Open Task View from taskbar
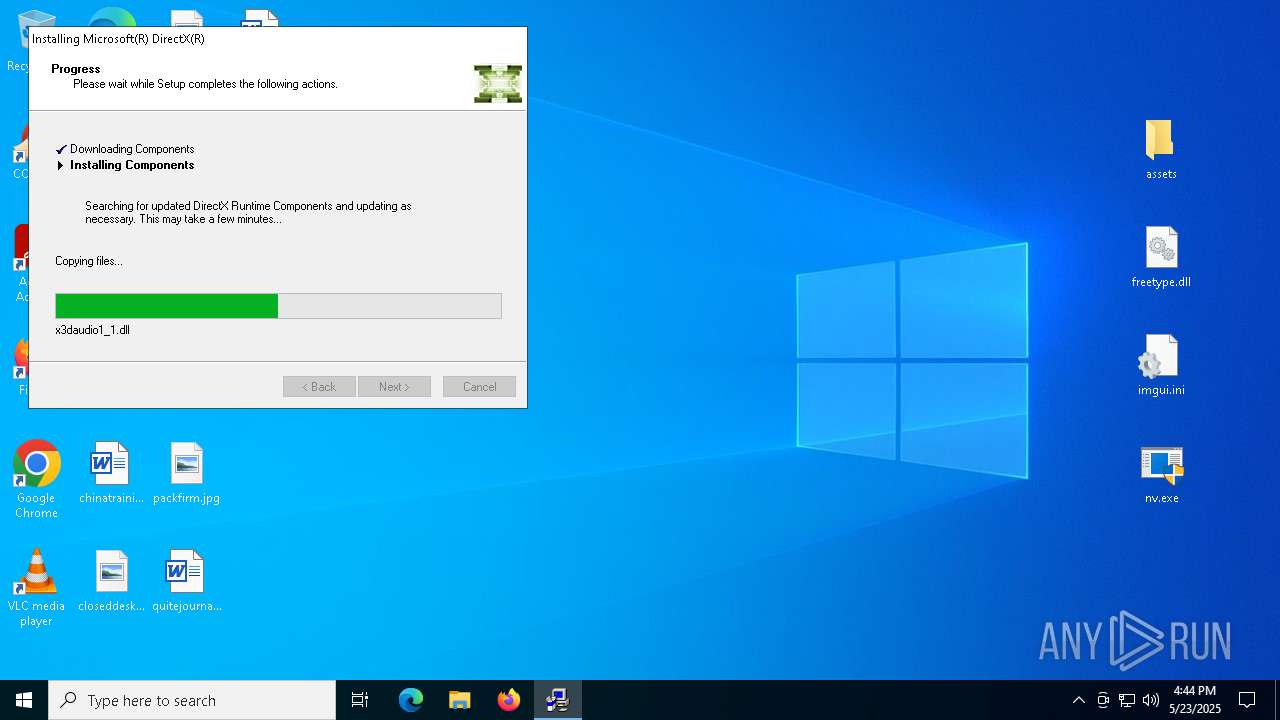Image resolution: width=1280 pixels, height=720 pixels. click(x=360, y=700)
